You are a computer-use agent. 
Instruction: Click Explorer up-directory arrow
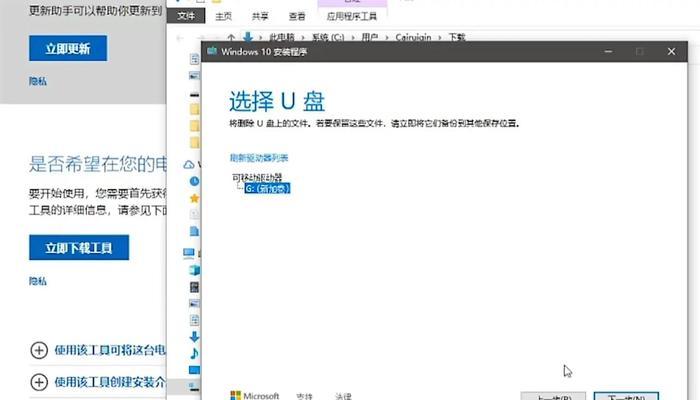pyautogui.click(x=231, y=38)
